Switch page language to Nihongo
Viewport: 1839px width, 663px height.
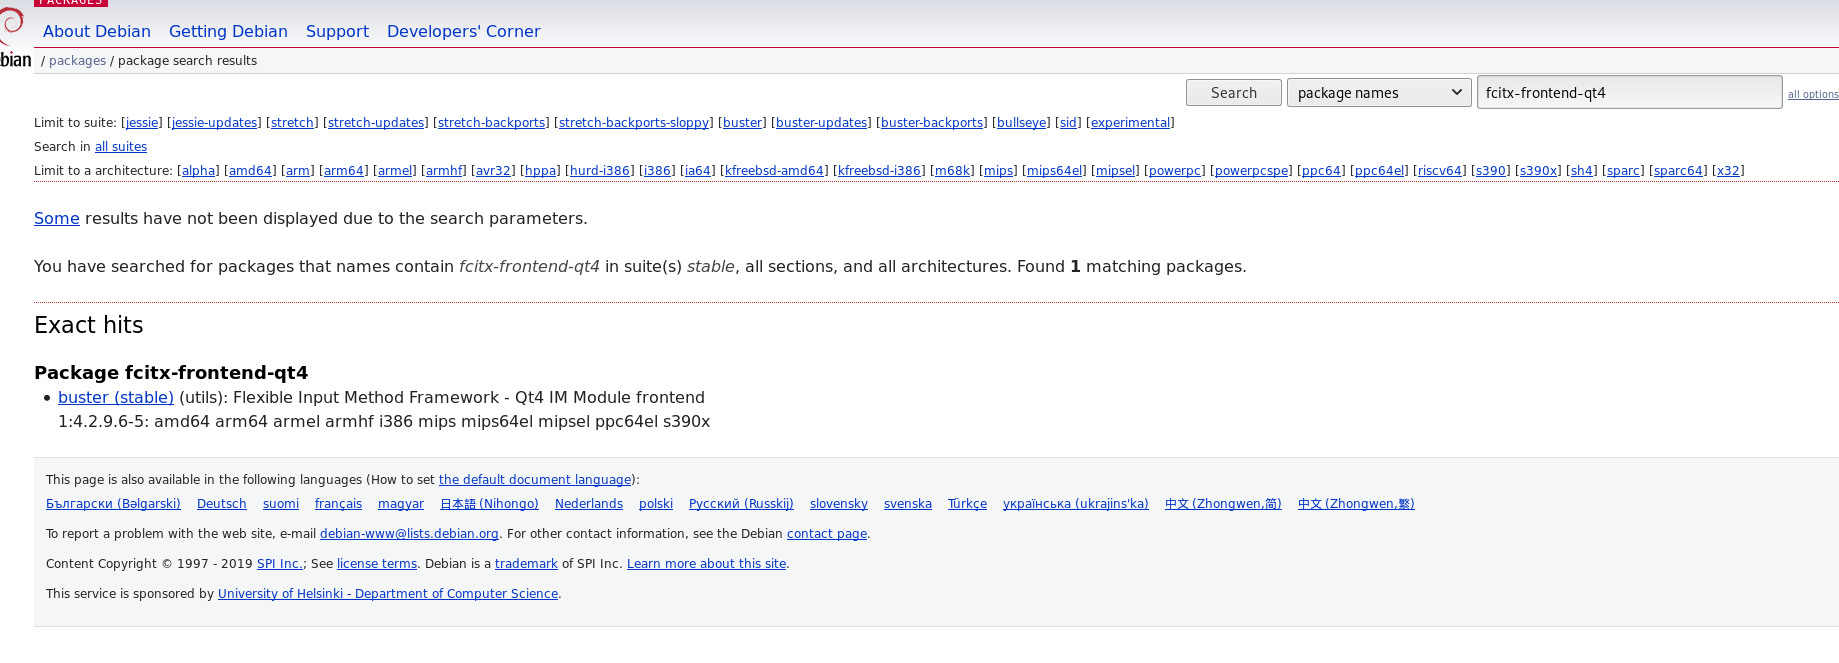pos(489,504)
